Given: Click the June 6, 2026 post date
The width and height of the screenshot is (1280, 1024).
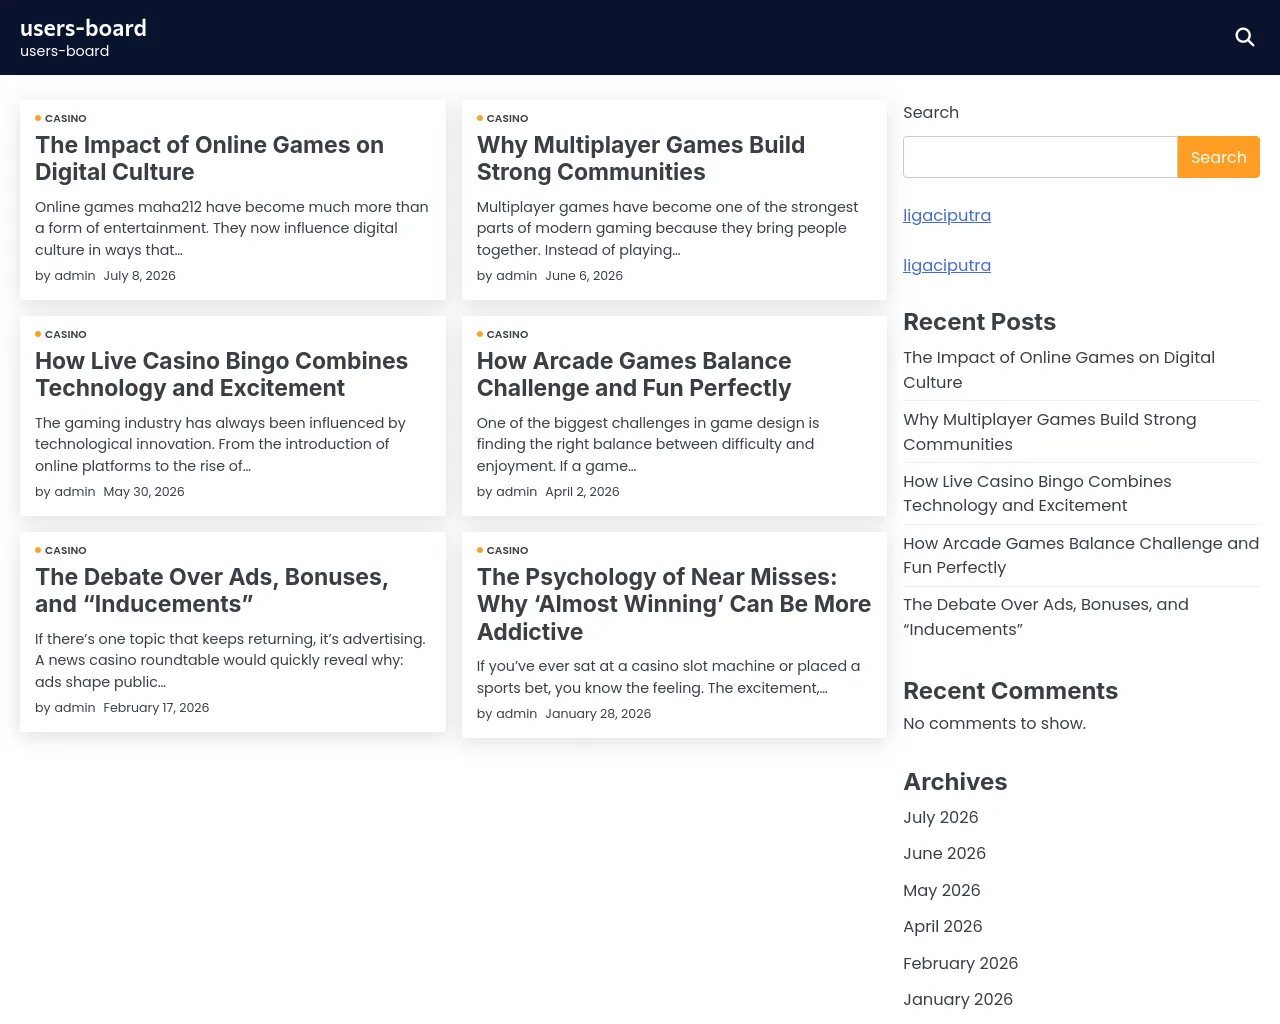Looking at the screenshot, I should click(x=584, y=276).
